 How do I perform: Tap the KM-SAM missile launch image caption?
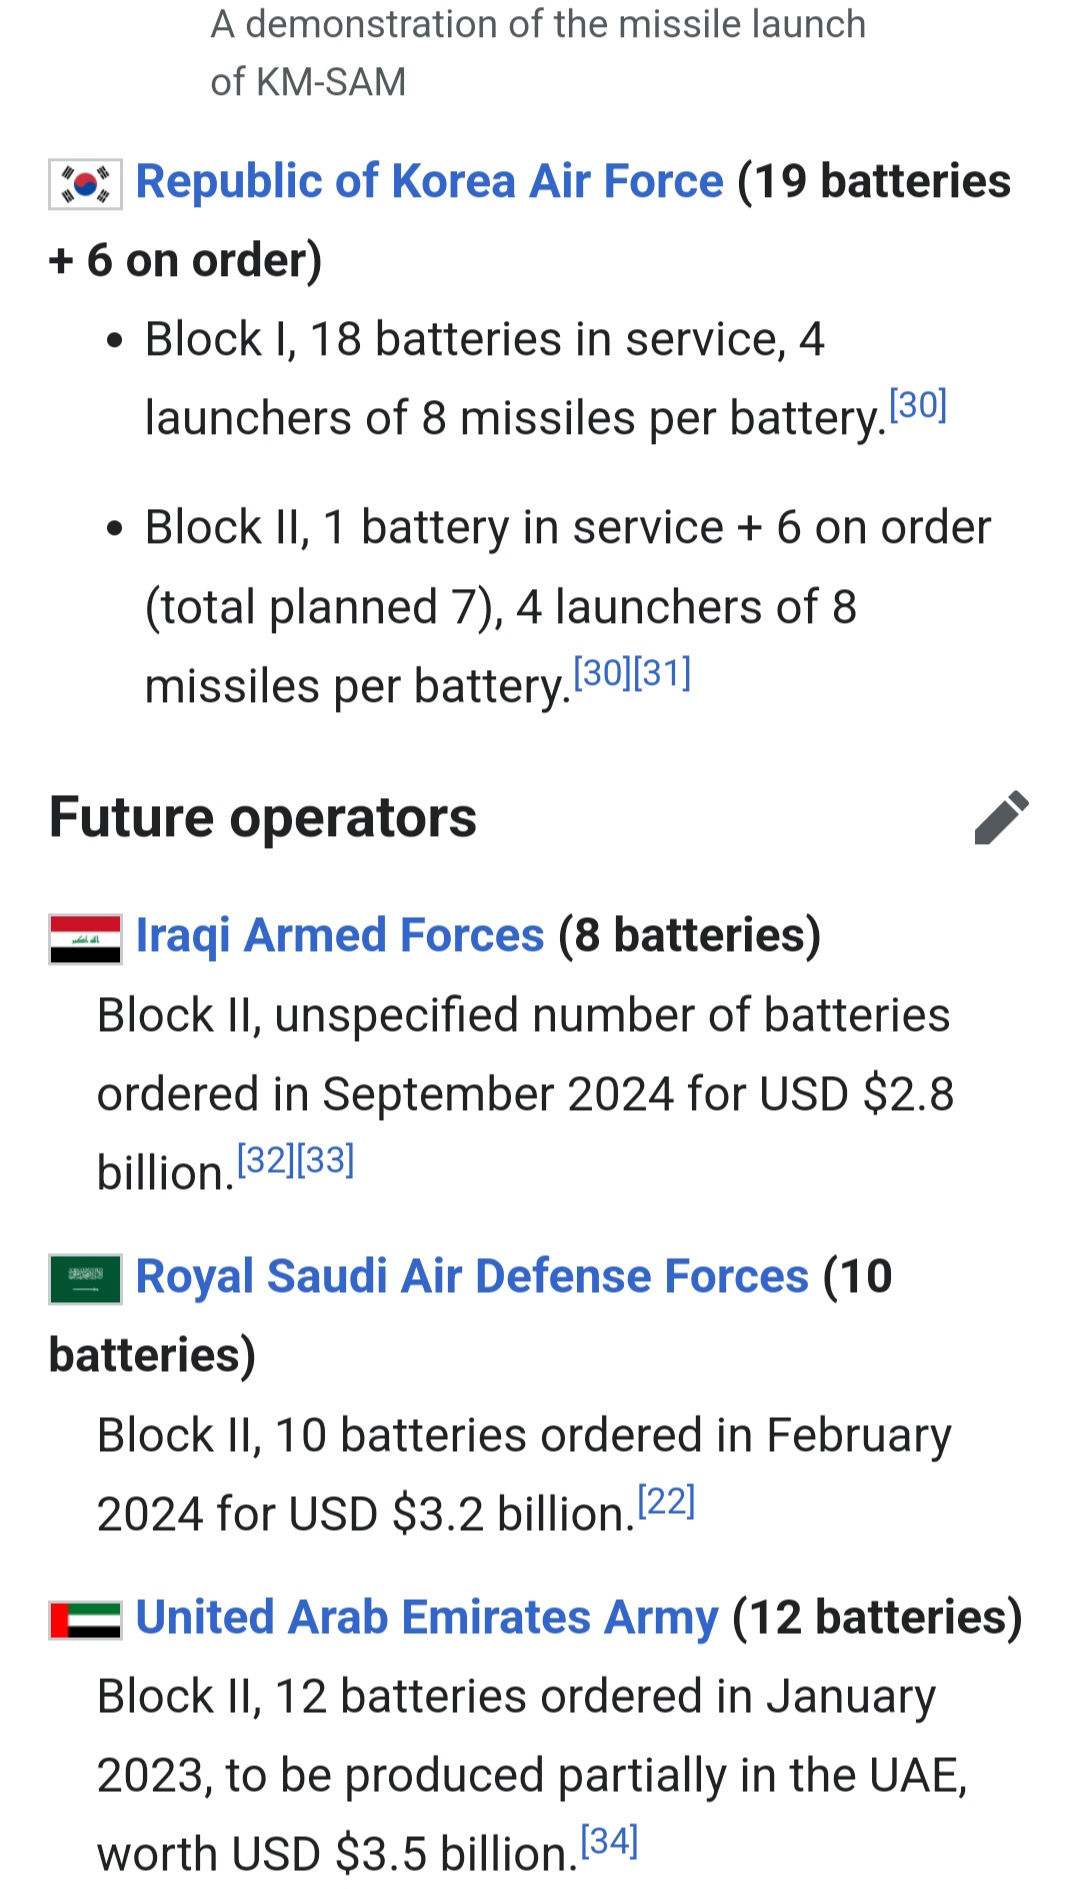(x=537, y=52)
